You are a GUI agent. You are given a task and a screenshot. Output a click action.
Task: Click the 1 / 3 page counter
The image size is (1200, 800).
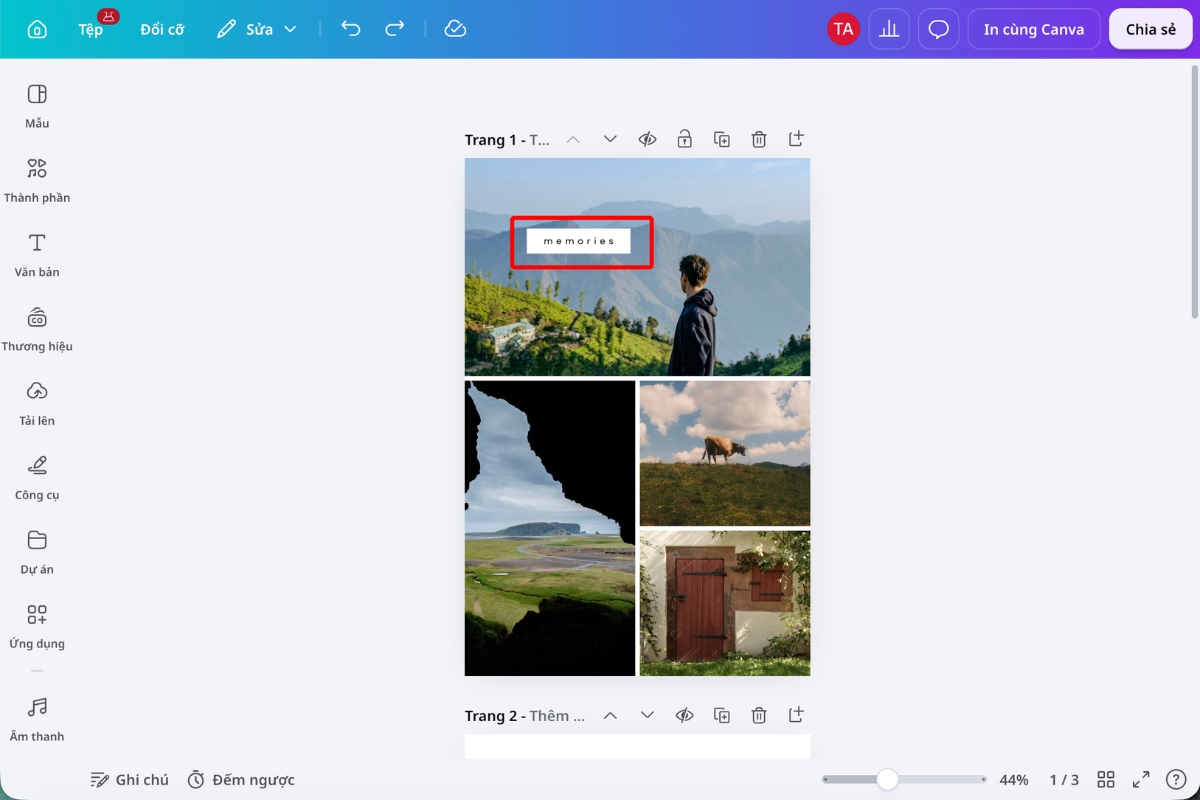click(x=1064, y=779)
